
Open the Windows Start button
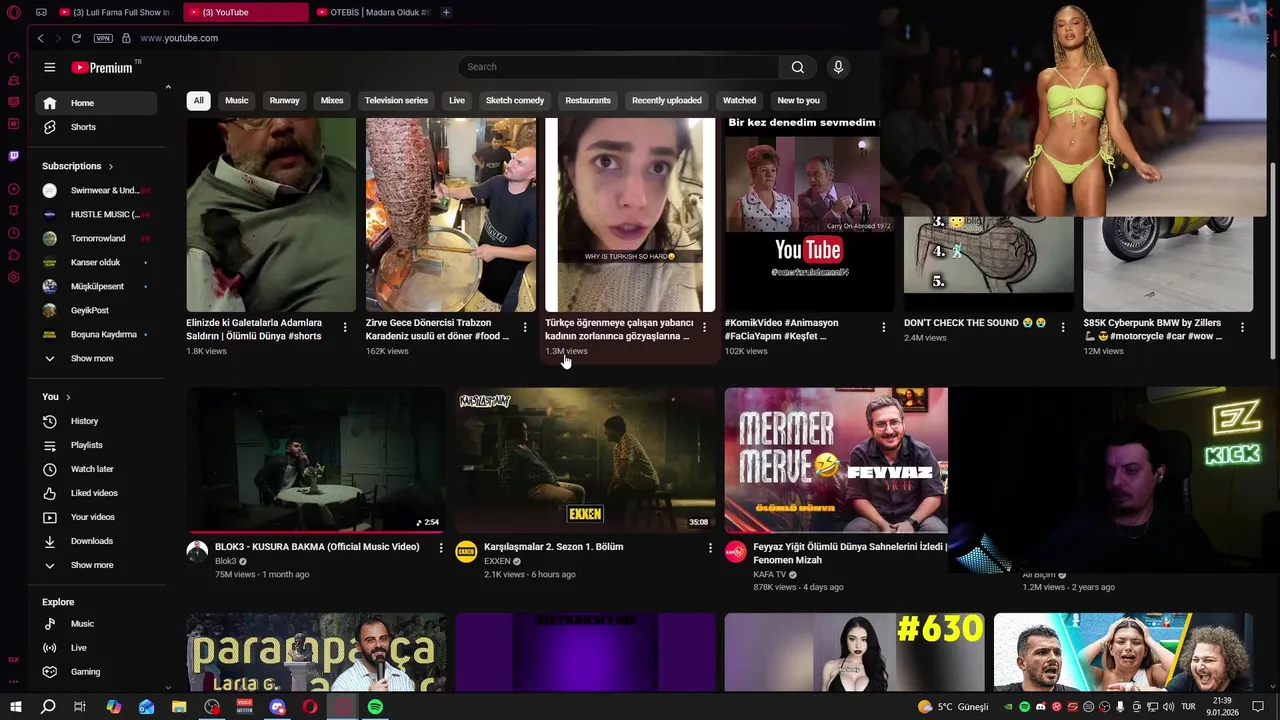pyautogui.click(x=15, y=707)
